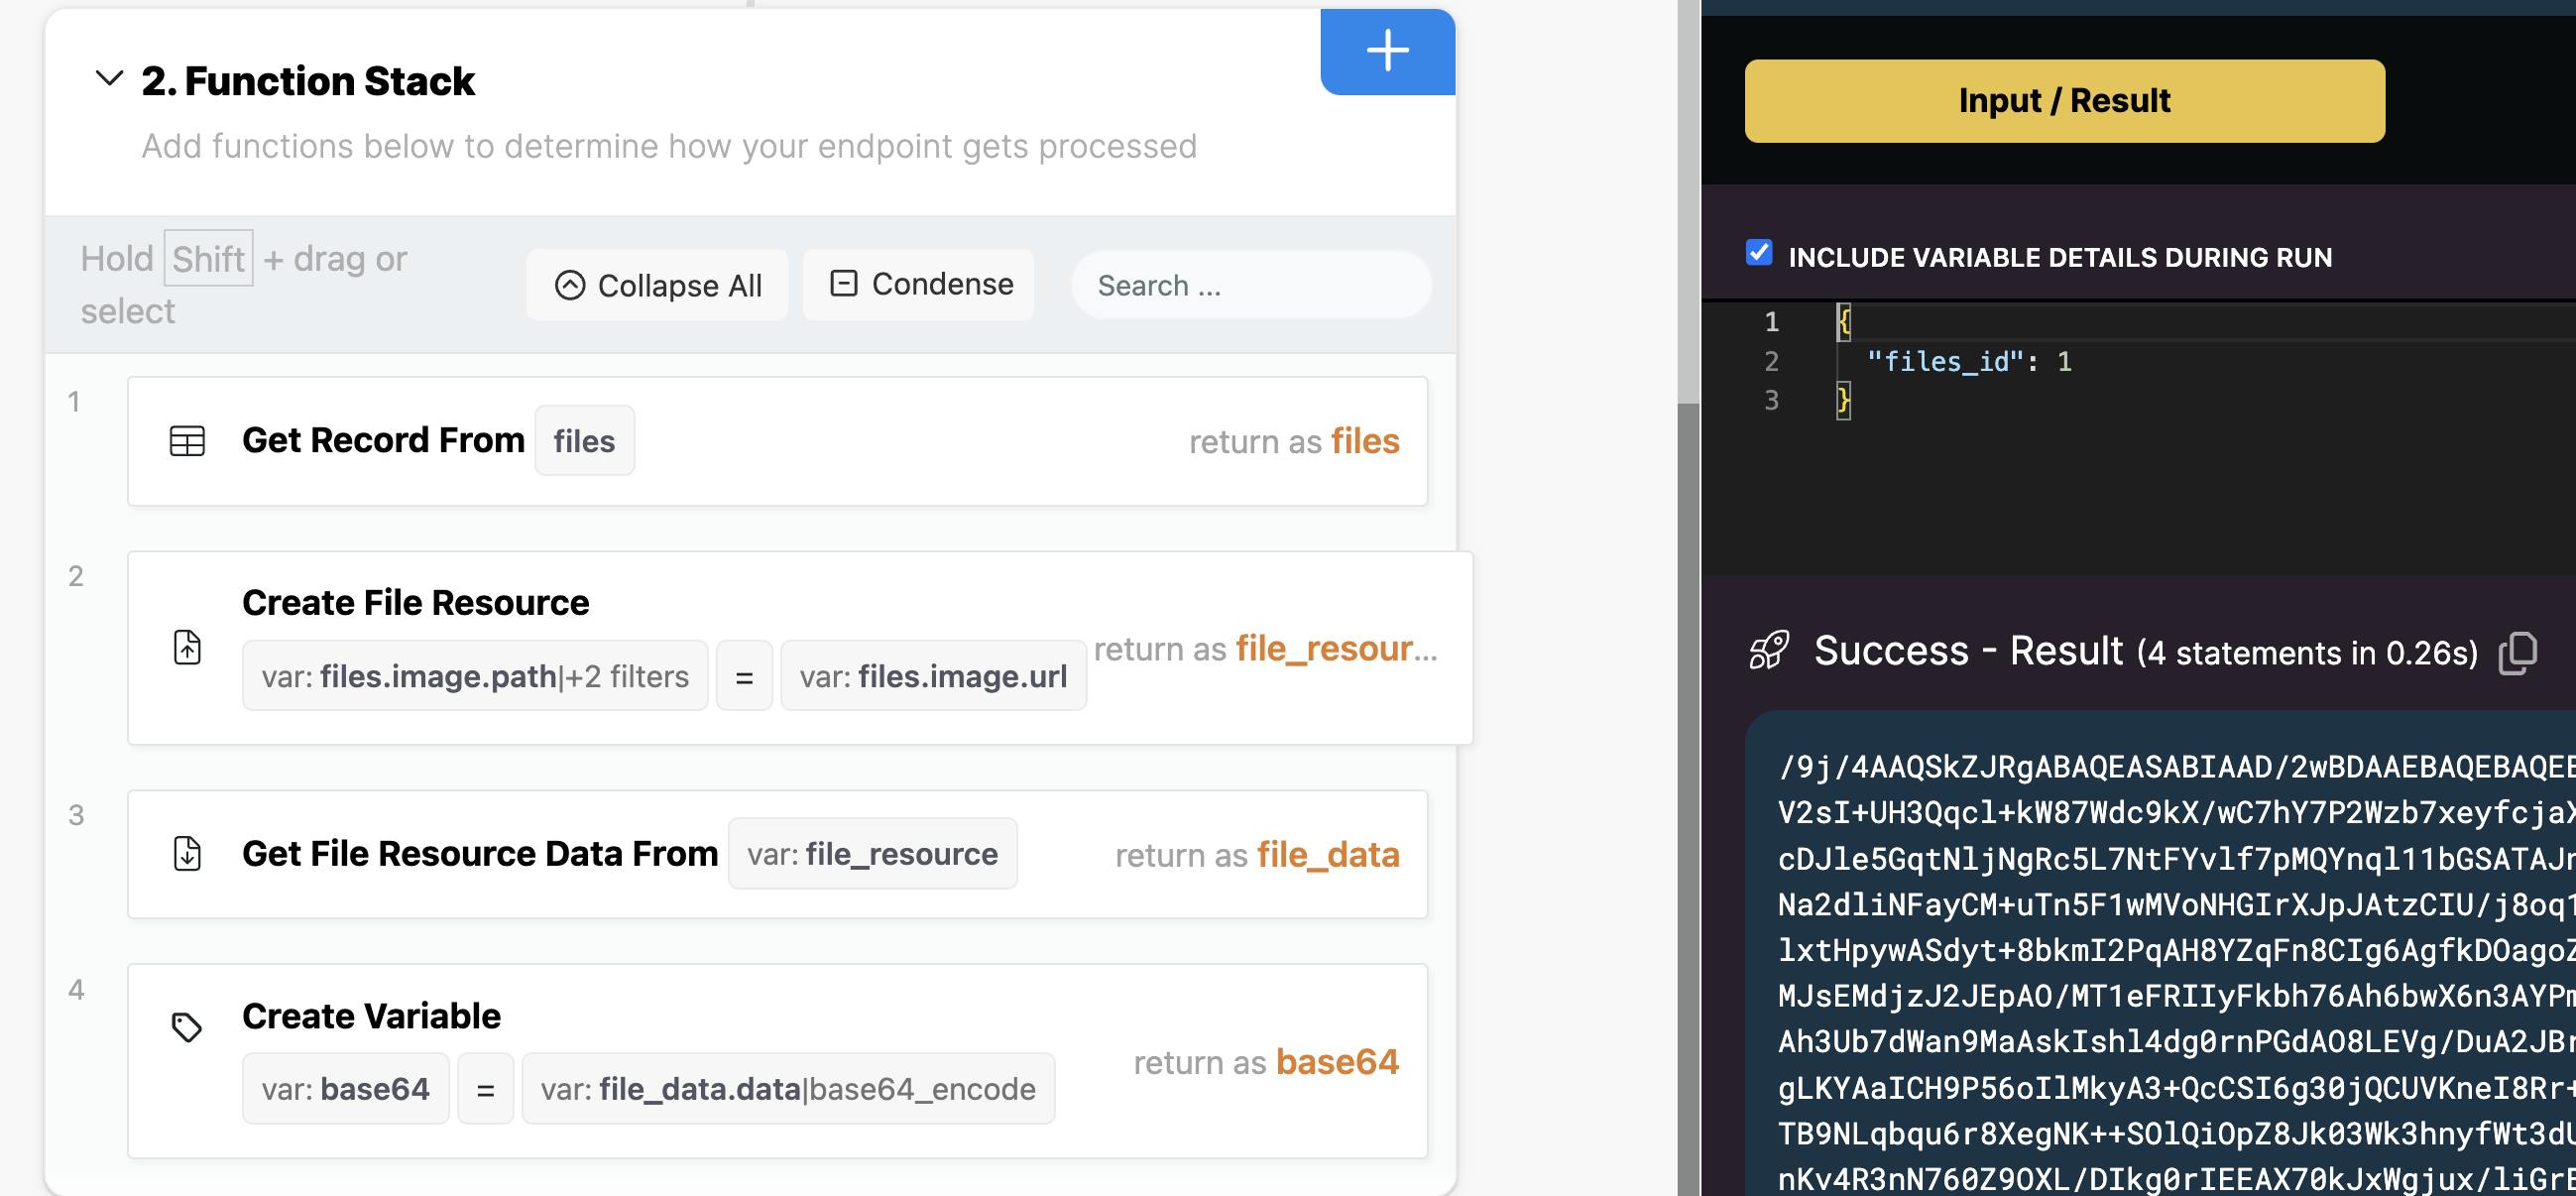Image resolution: width=2576 pixels, height=1196 pixels.
Task: Open the files.image.path filters value
Action: click(474, 677)
